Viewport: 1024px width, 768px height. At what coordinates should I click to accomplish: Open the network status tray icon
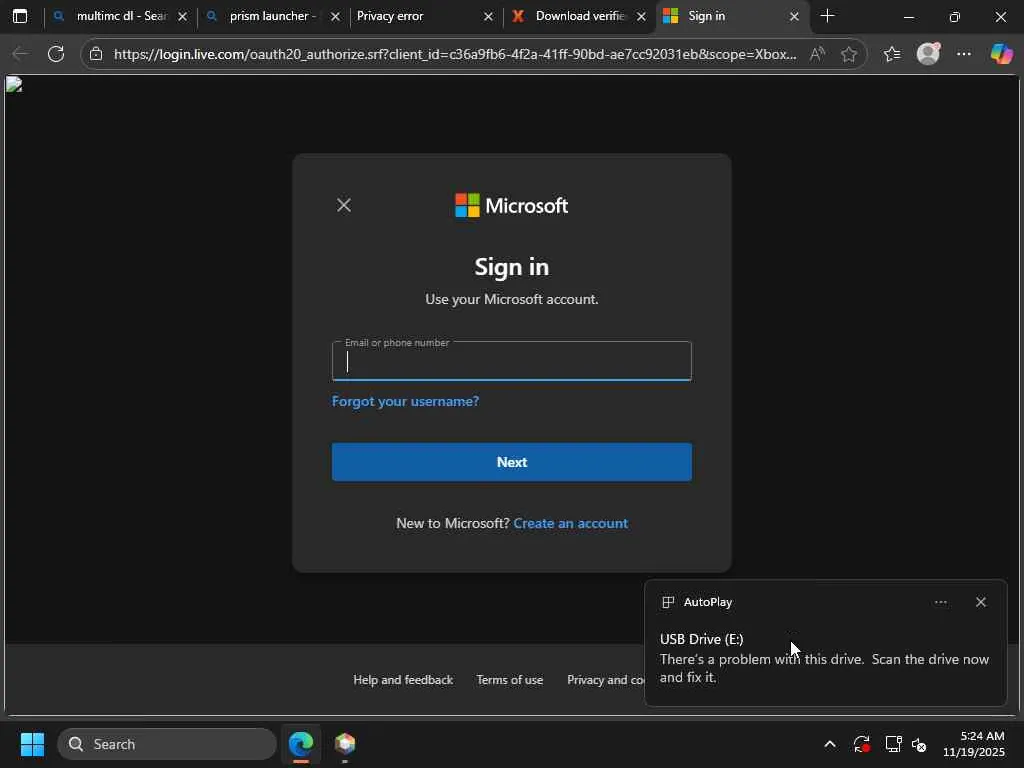click(x=893, y=744)
